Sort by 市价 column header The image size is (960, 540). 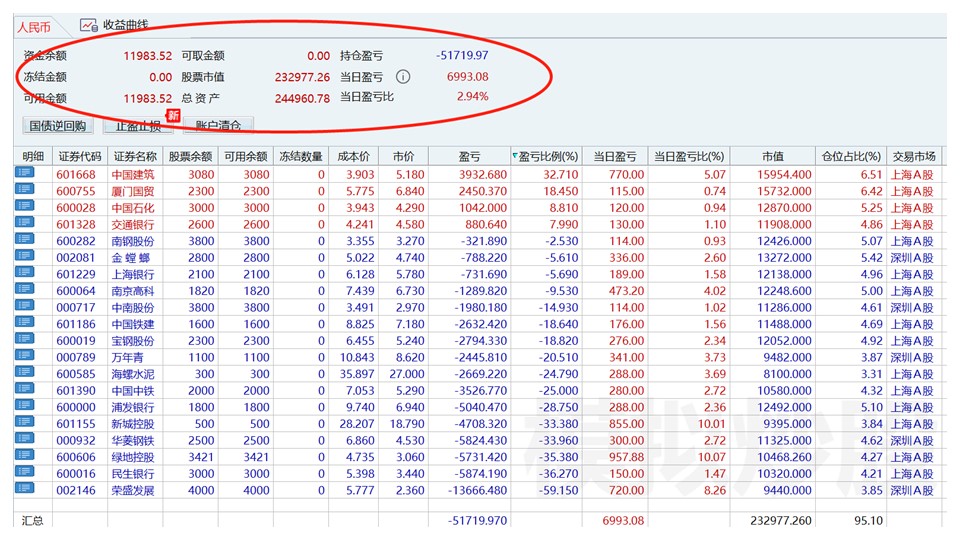click(403, 157)
